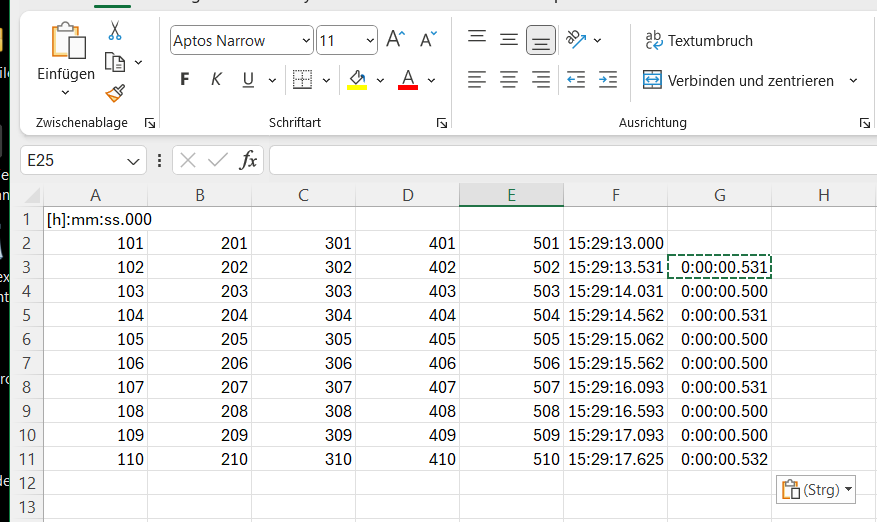877x522 pixels.
Task: Expand Verbinden und zentrieren dropdown arrow
Action: [x=853, y=80]
